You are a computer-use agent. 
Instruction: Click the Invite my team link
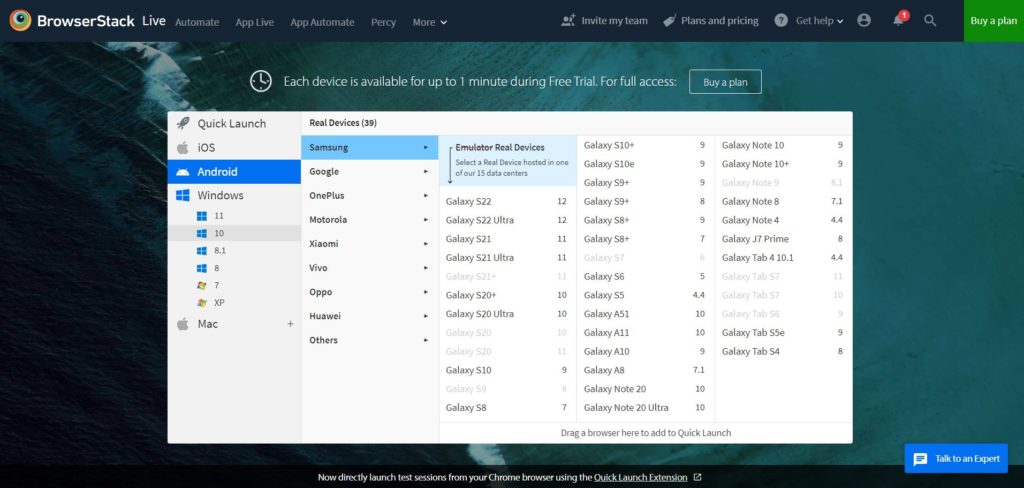605,21
